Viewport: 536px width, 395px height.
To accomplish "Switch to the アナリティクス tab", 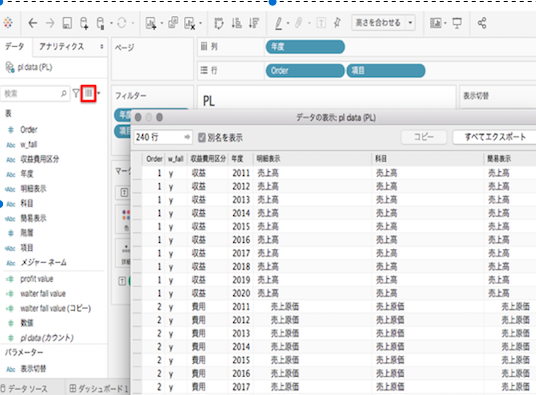I will coord(61,46).
